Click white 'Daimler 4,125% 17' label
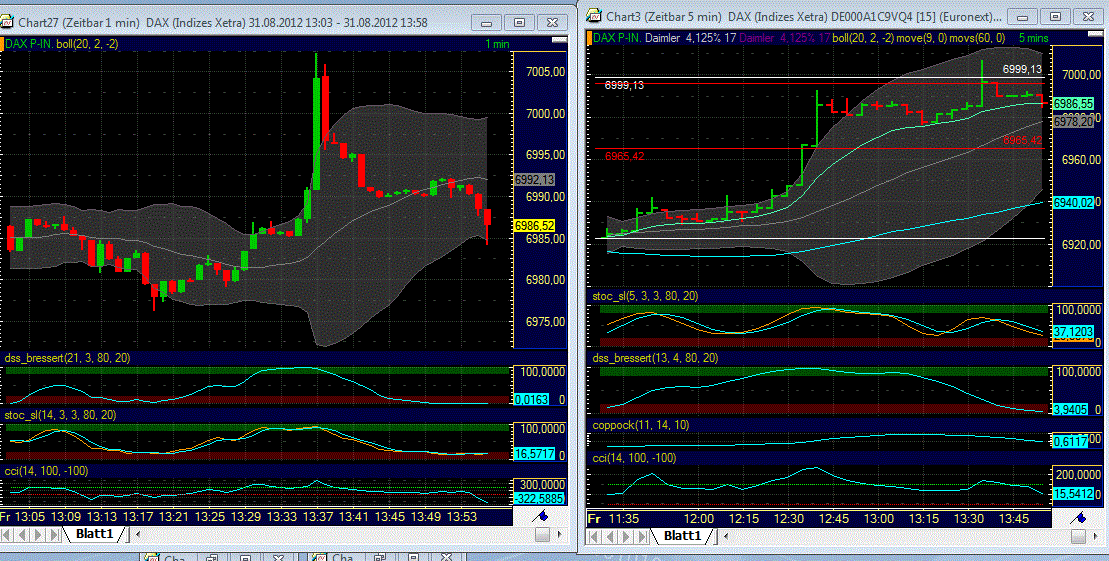The width and height of the screenshot is (1109, 561). [690, 37]
